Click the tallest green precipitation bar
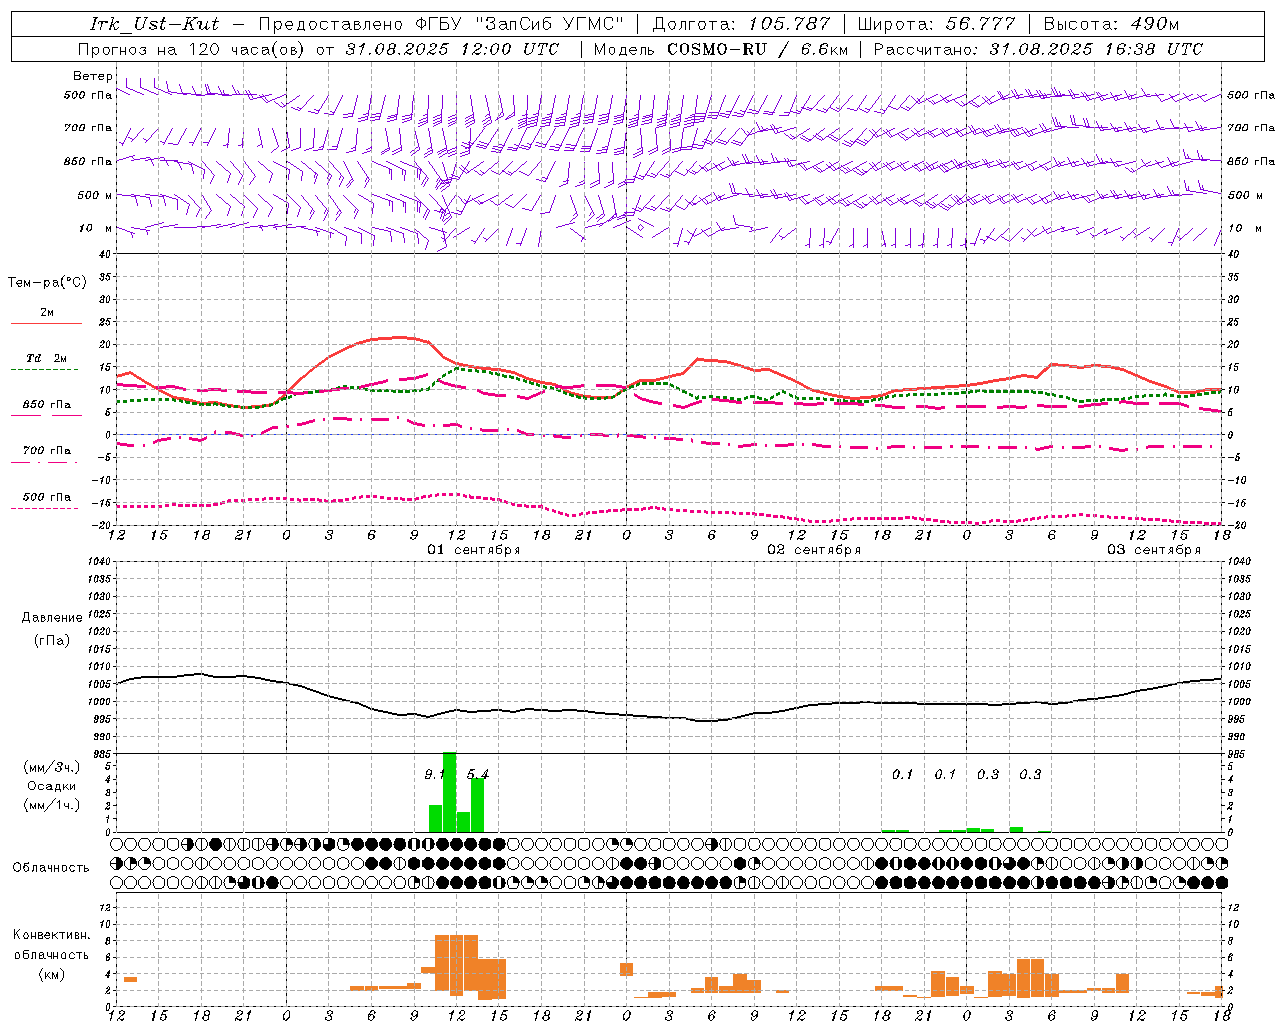Viewport: 1280px width, 1024px height. pyautogui.click(x=449, y=792)
